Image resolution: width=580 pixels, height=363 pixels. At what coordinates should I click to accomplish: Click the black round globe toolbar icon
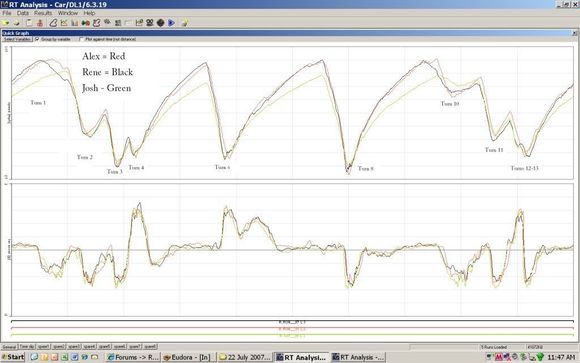161,23
